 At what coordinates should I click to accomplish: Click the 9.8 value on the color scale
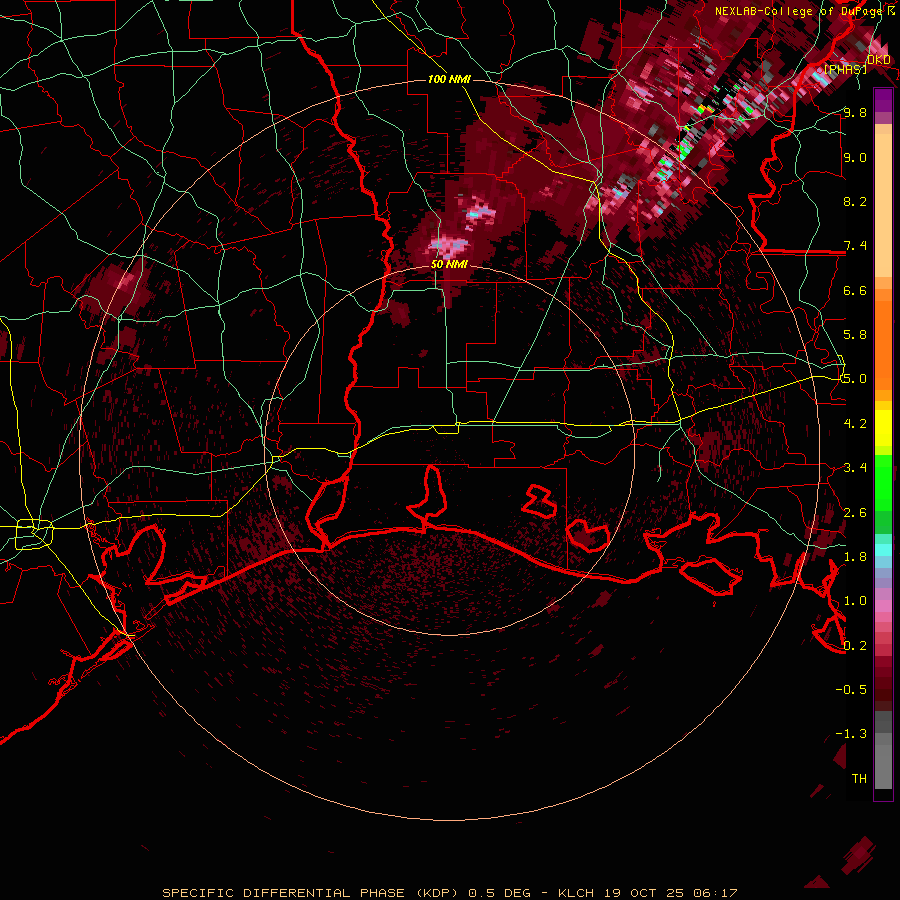point(855,112)
